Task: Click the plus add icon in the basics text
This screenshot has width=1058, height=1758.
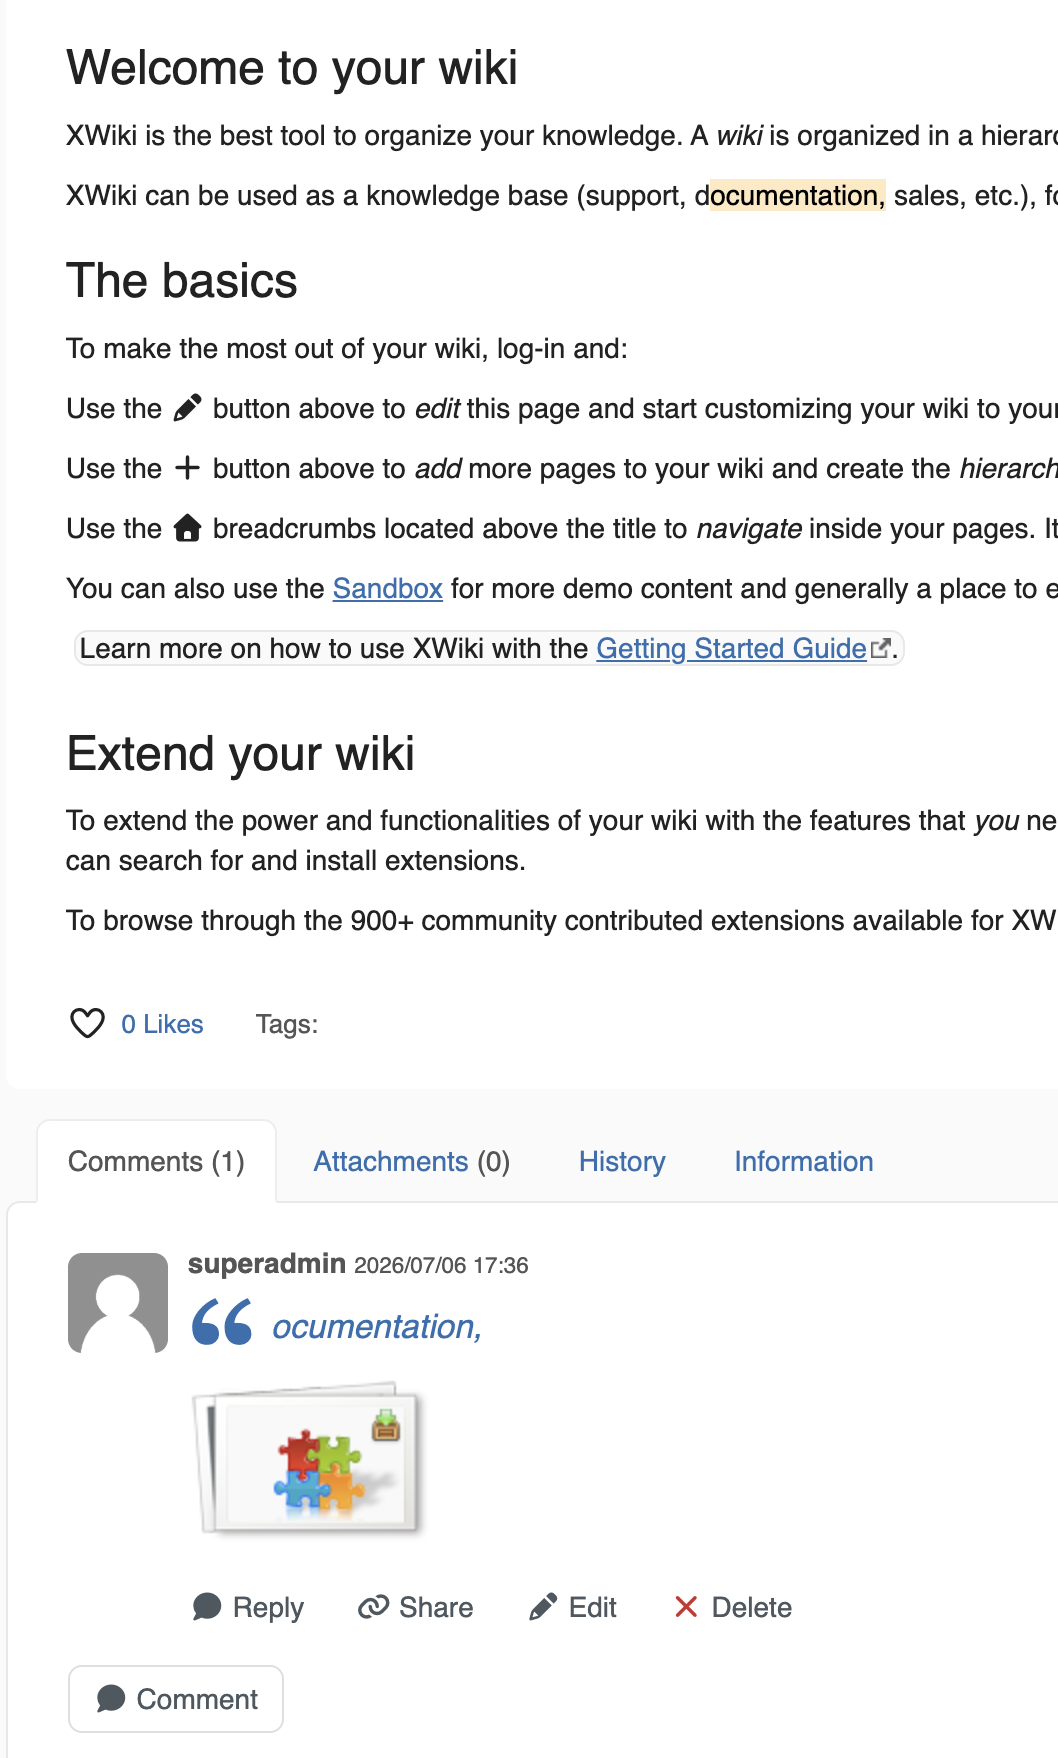Action: pos(187,468)
